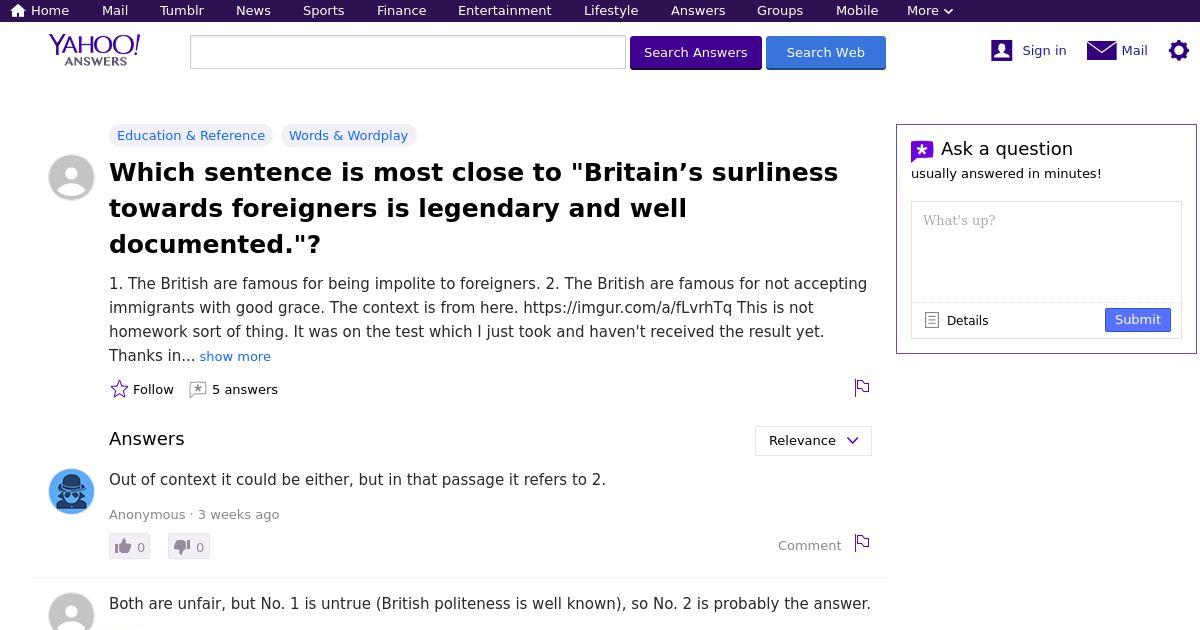Toggle Follow star on the question
The height and width of the screenshot is (630, 1200).
(119, 389)
